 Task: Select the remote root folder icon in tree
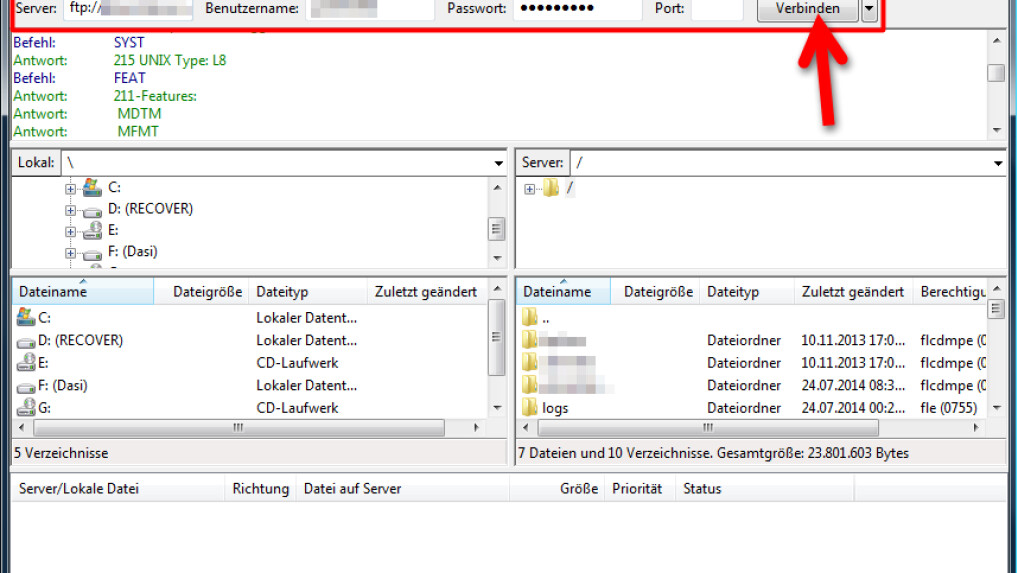pos(551,188)
